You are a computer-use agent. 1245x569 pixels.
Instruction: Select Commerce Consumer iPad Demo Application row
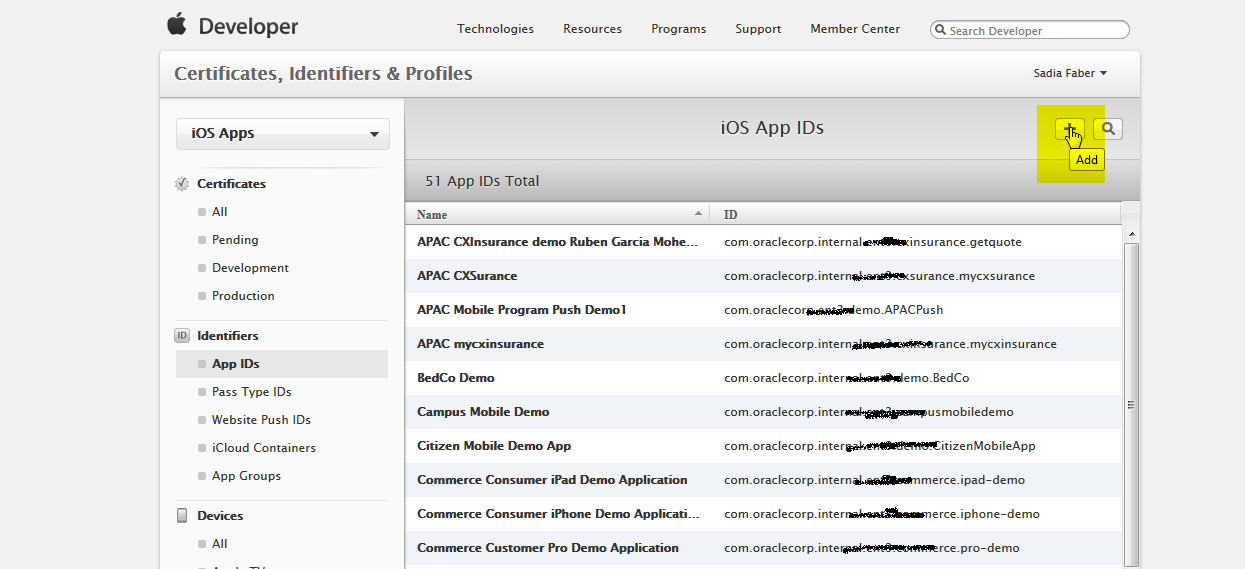[x=763, y=480]
